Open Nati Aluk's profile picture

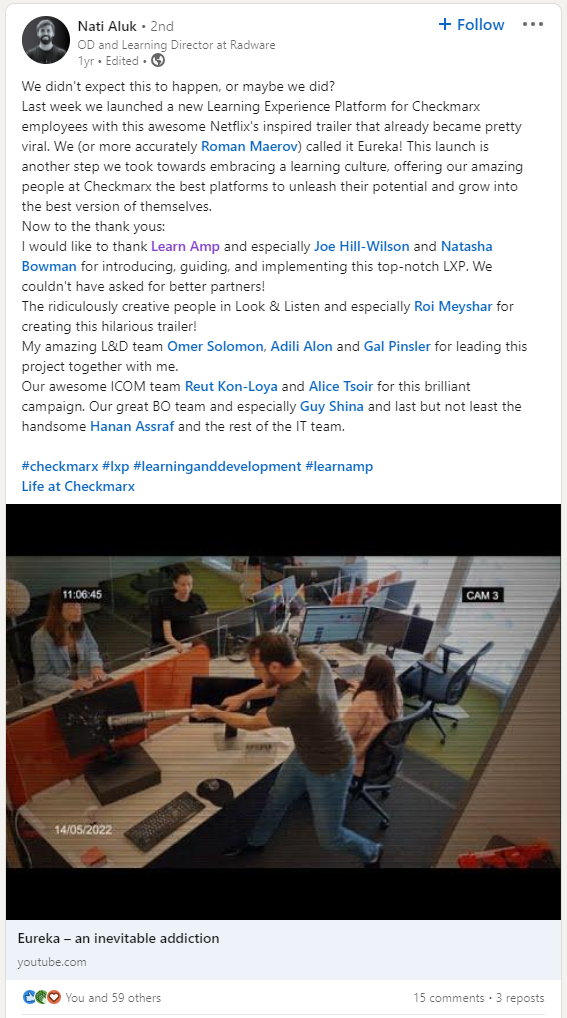(45, 40)
